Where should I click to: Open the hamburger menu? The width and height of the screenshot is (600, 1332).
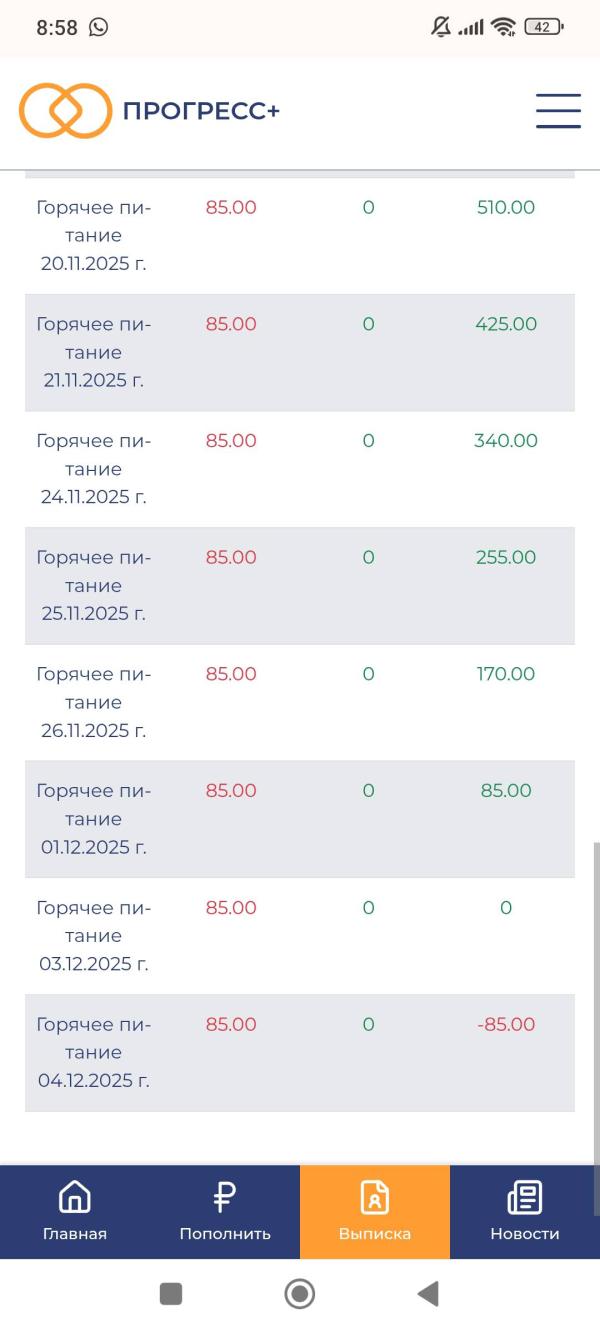click(558, 110)
